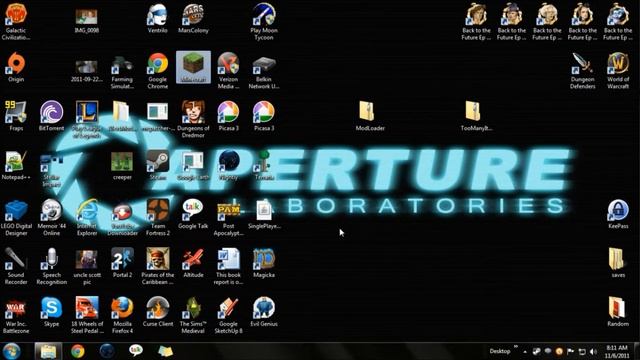
Task: Launch the Curse Client
Action: click(x=158, y=312)
